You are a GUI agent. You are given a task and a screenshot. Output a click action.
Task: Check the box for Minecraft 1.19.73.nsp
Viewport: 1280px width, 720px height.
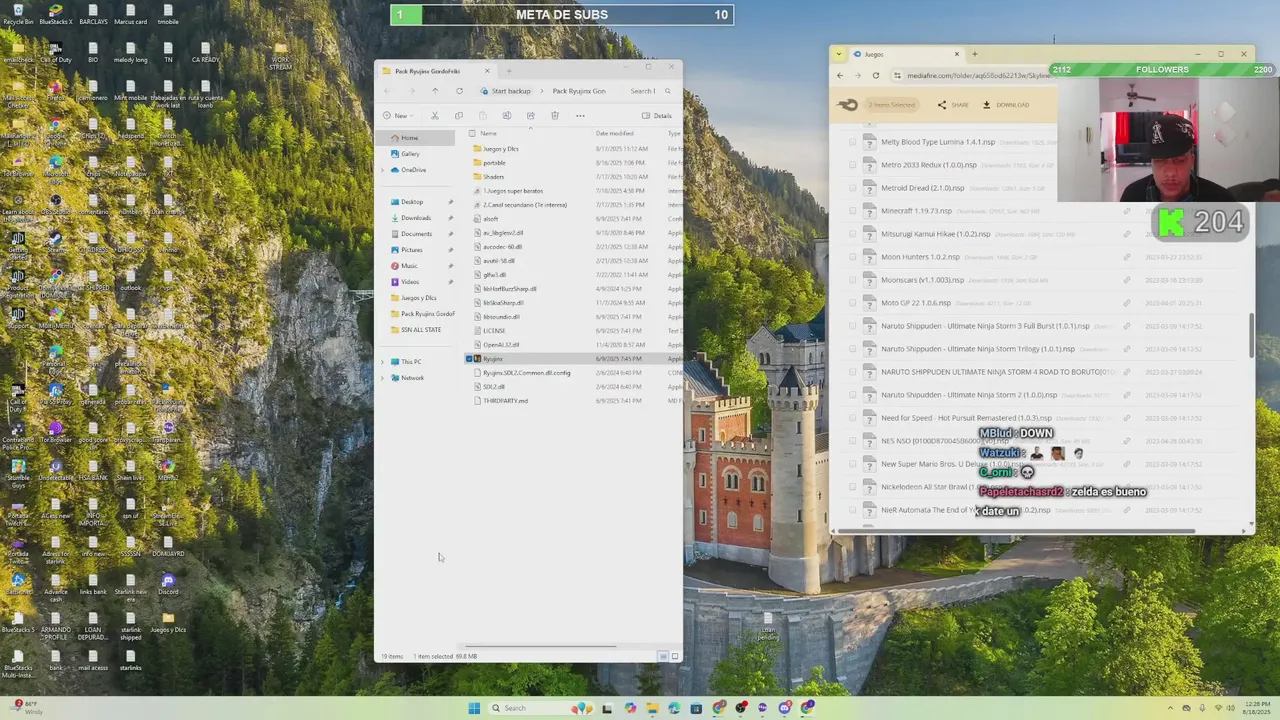[852, 211]
